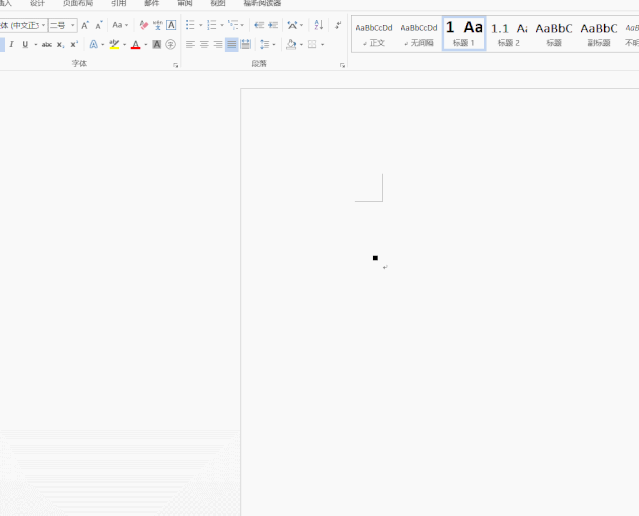Viewport: 639px width, 516px height.
Task: Click the paragraph mark line in the document
Action: point(385,267)
